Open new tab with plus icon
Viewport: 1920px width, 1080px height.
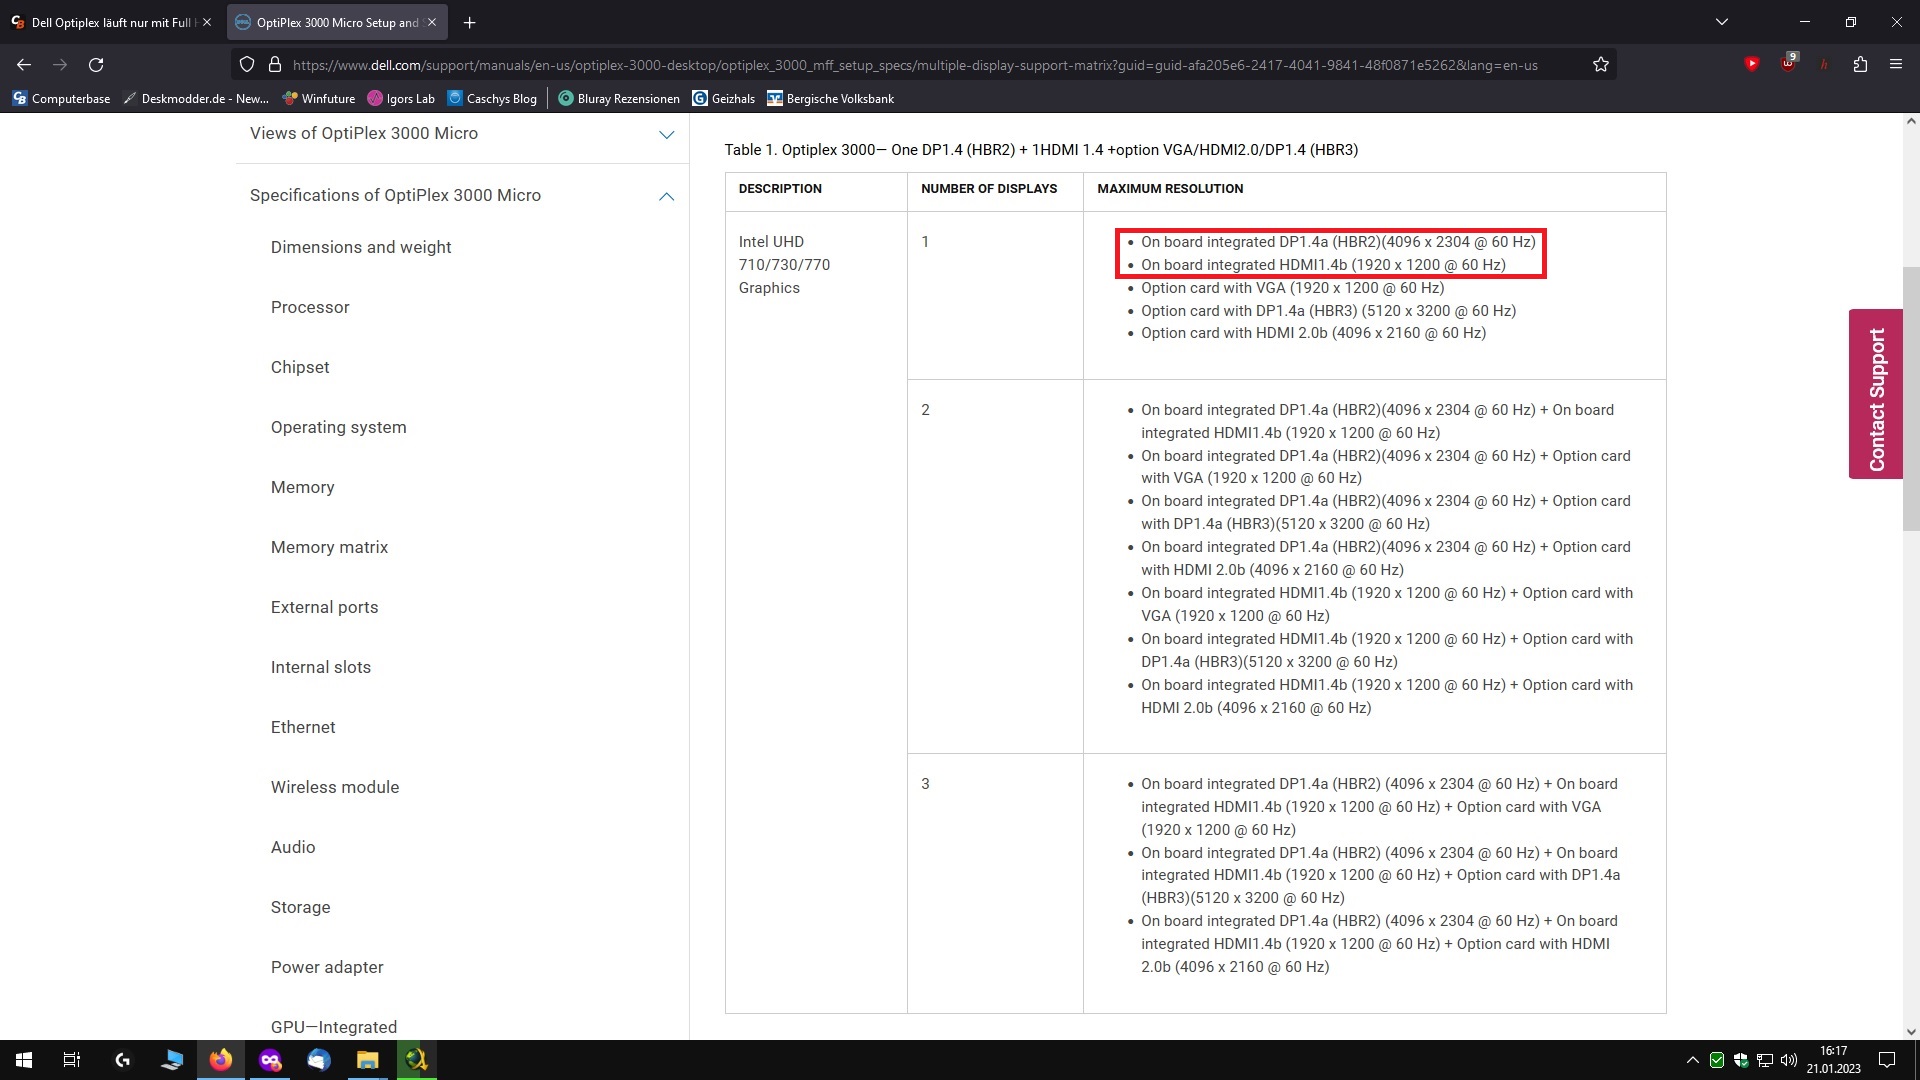(469, 22)
